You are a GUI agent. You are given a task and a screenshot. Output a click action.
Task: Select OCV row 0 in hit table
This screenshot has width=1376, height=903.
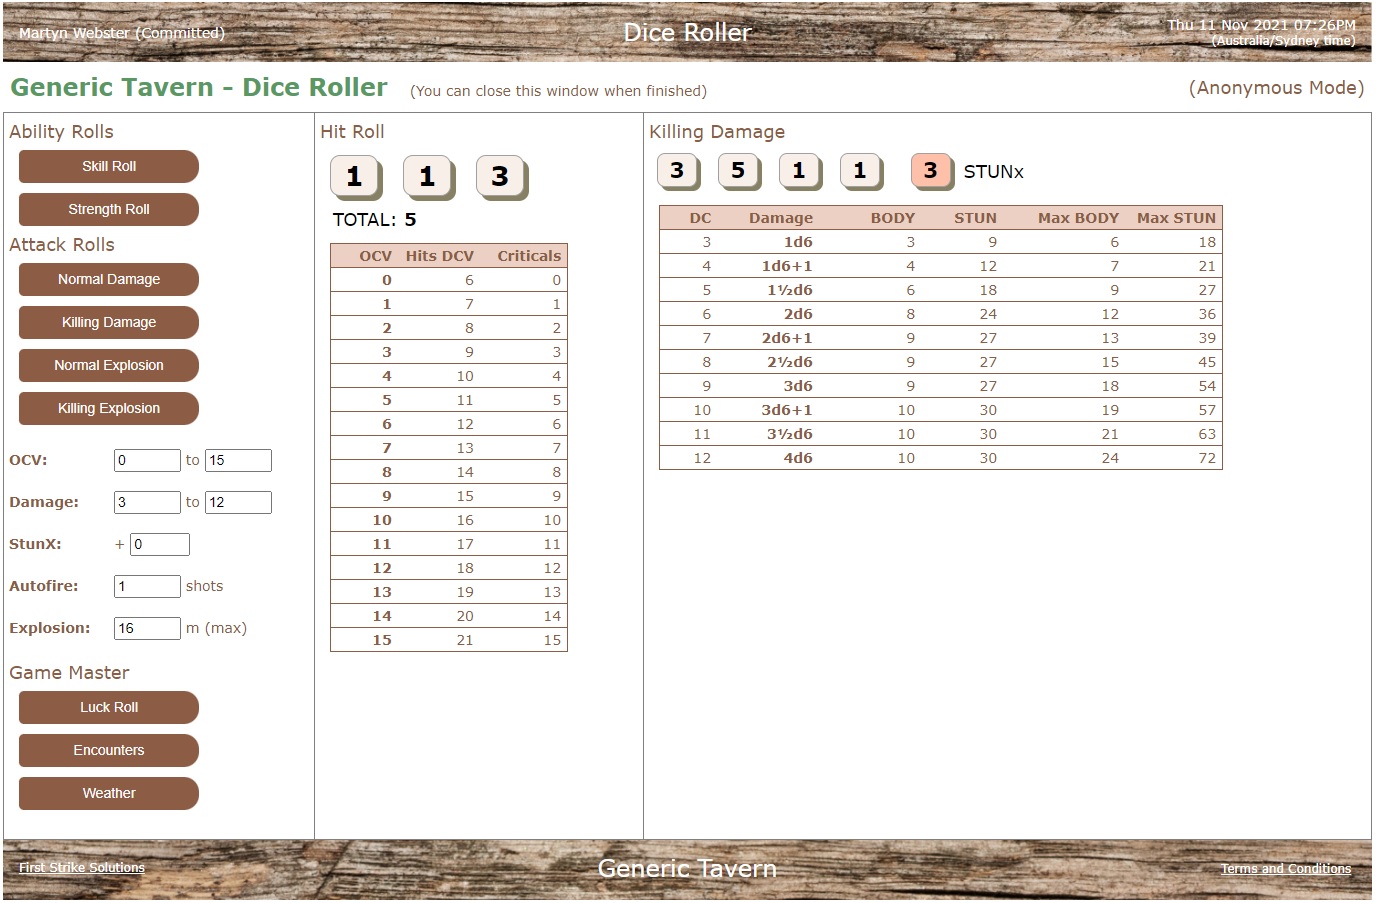click(449, 280)
